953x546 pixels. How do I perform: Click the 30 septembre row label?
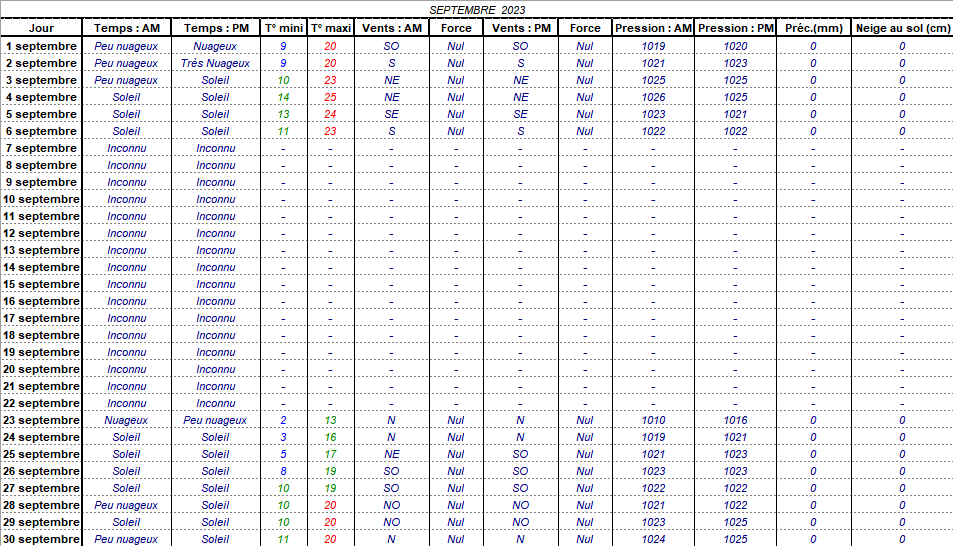click(41, 539)
